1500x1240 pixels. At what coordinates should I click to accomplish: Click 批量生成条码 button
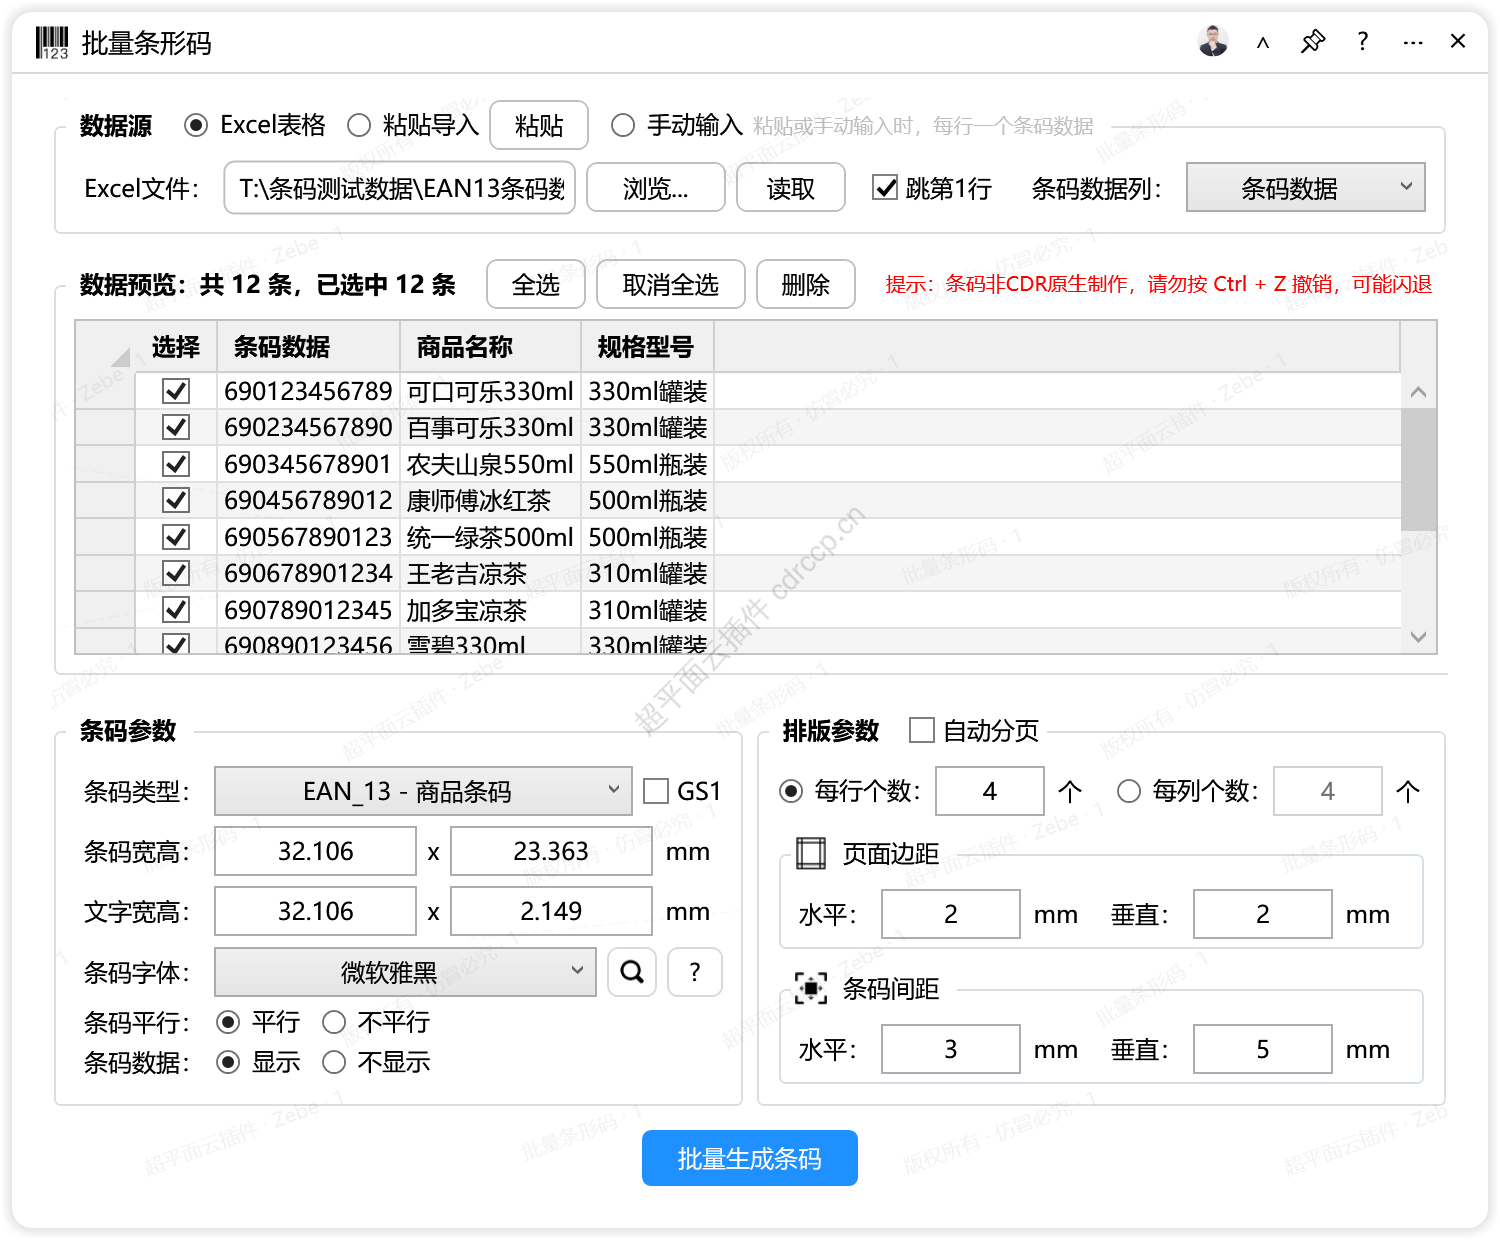pyautogui.click(x=750, y=1158)
